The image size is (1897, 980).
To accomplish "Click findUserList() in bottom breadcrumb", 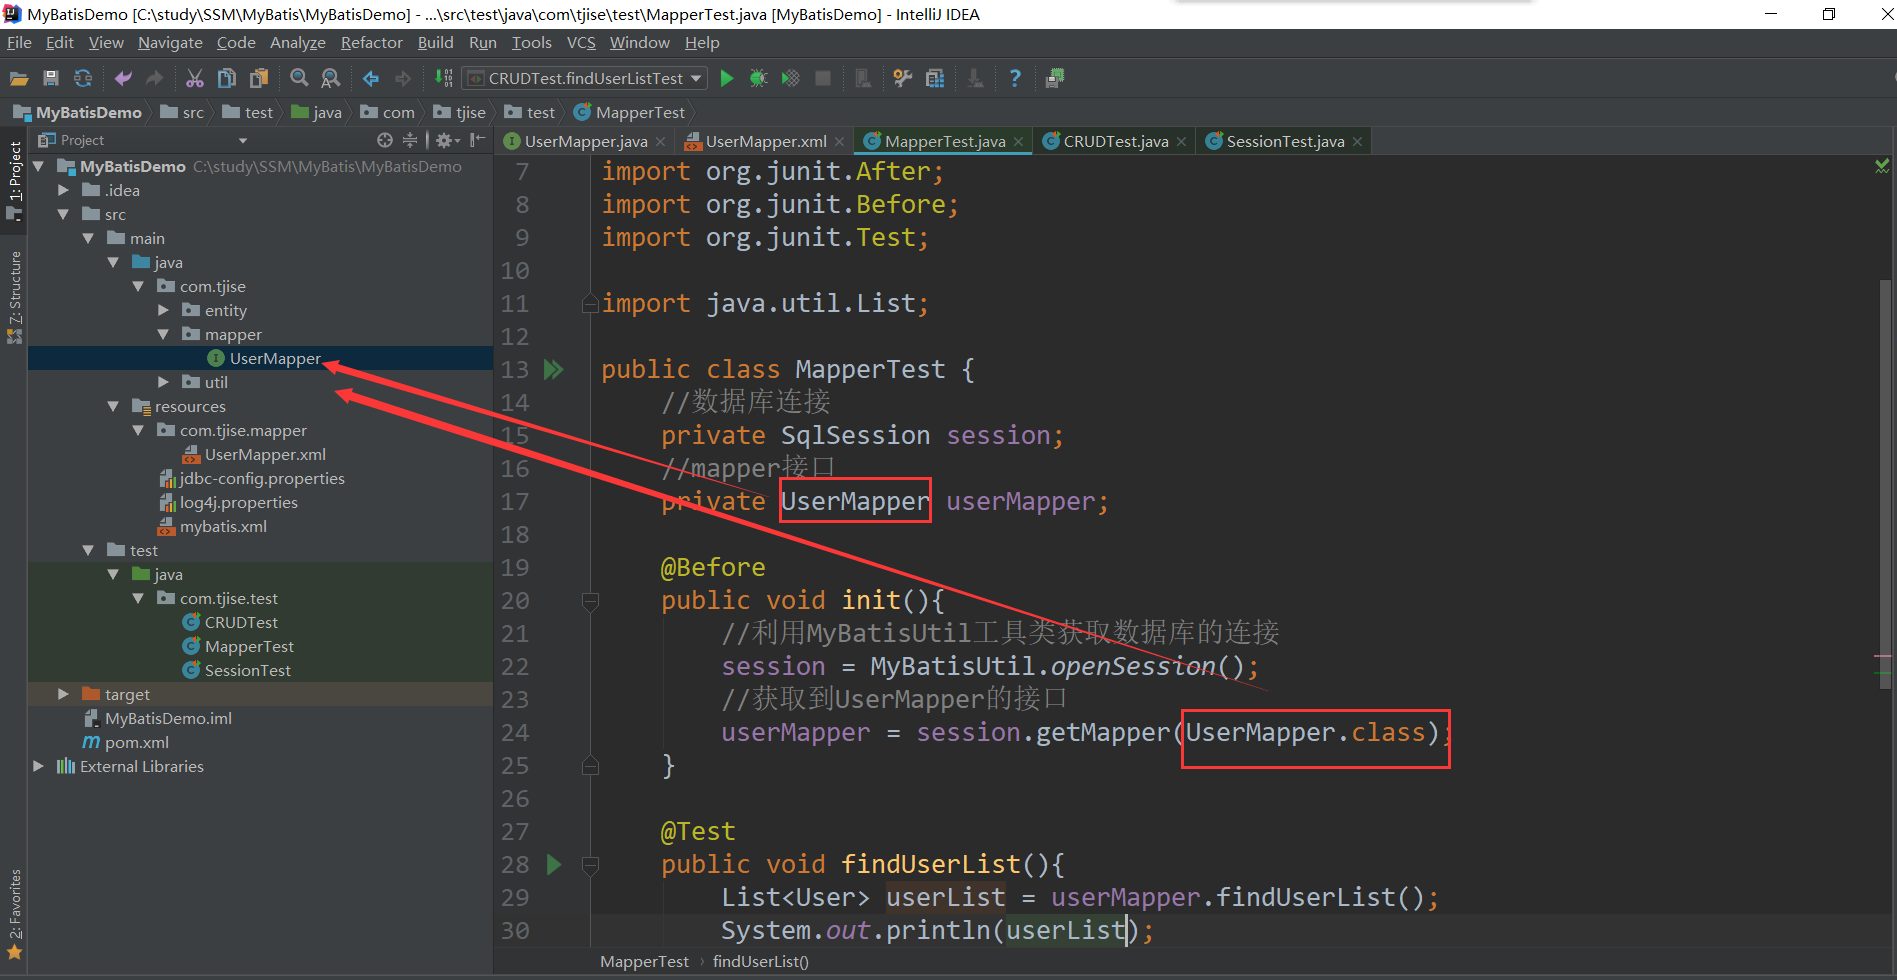I will pos(760,961).
